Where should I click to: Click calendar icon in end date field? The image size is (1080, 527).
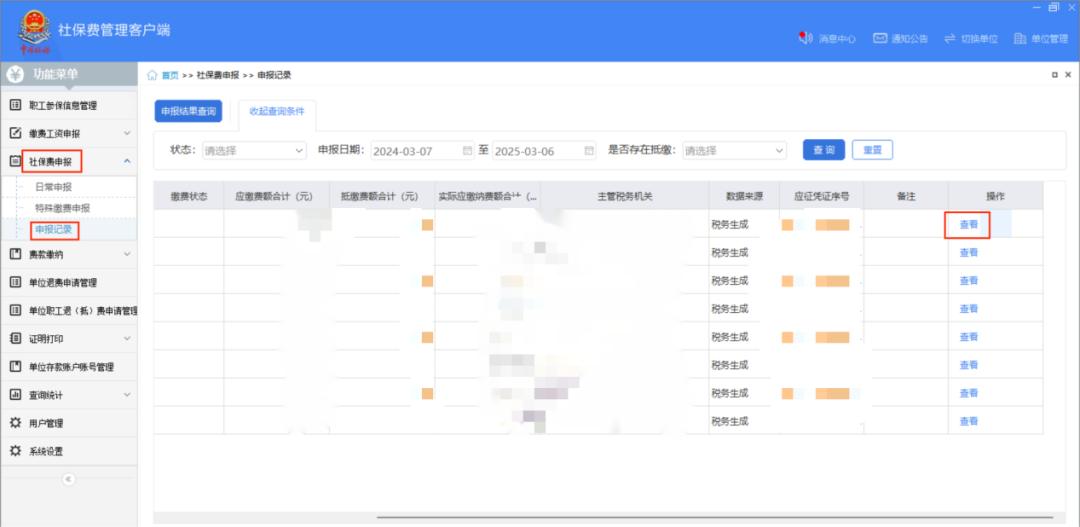pyautogui.click(x=589, y=151)
